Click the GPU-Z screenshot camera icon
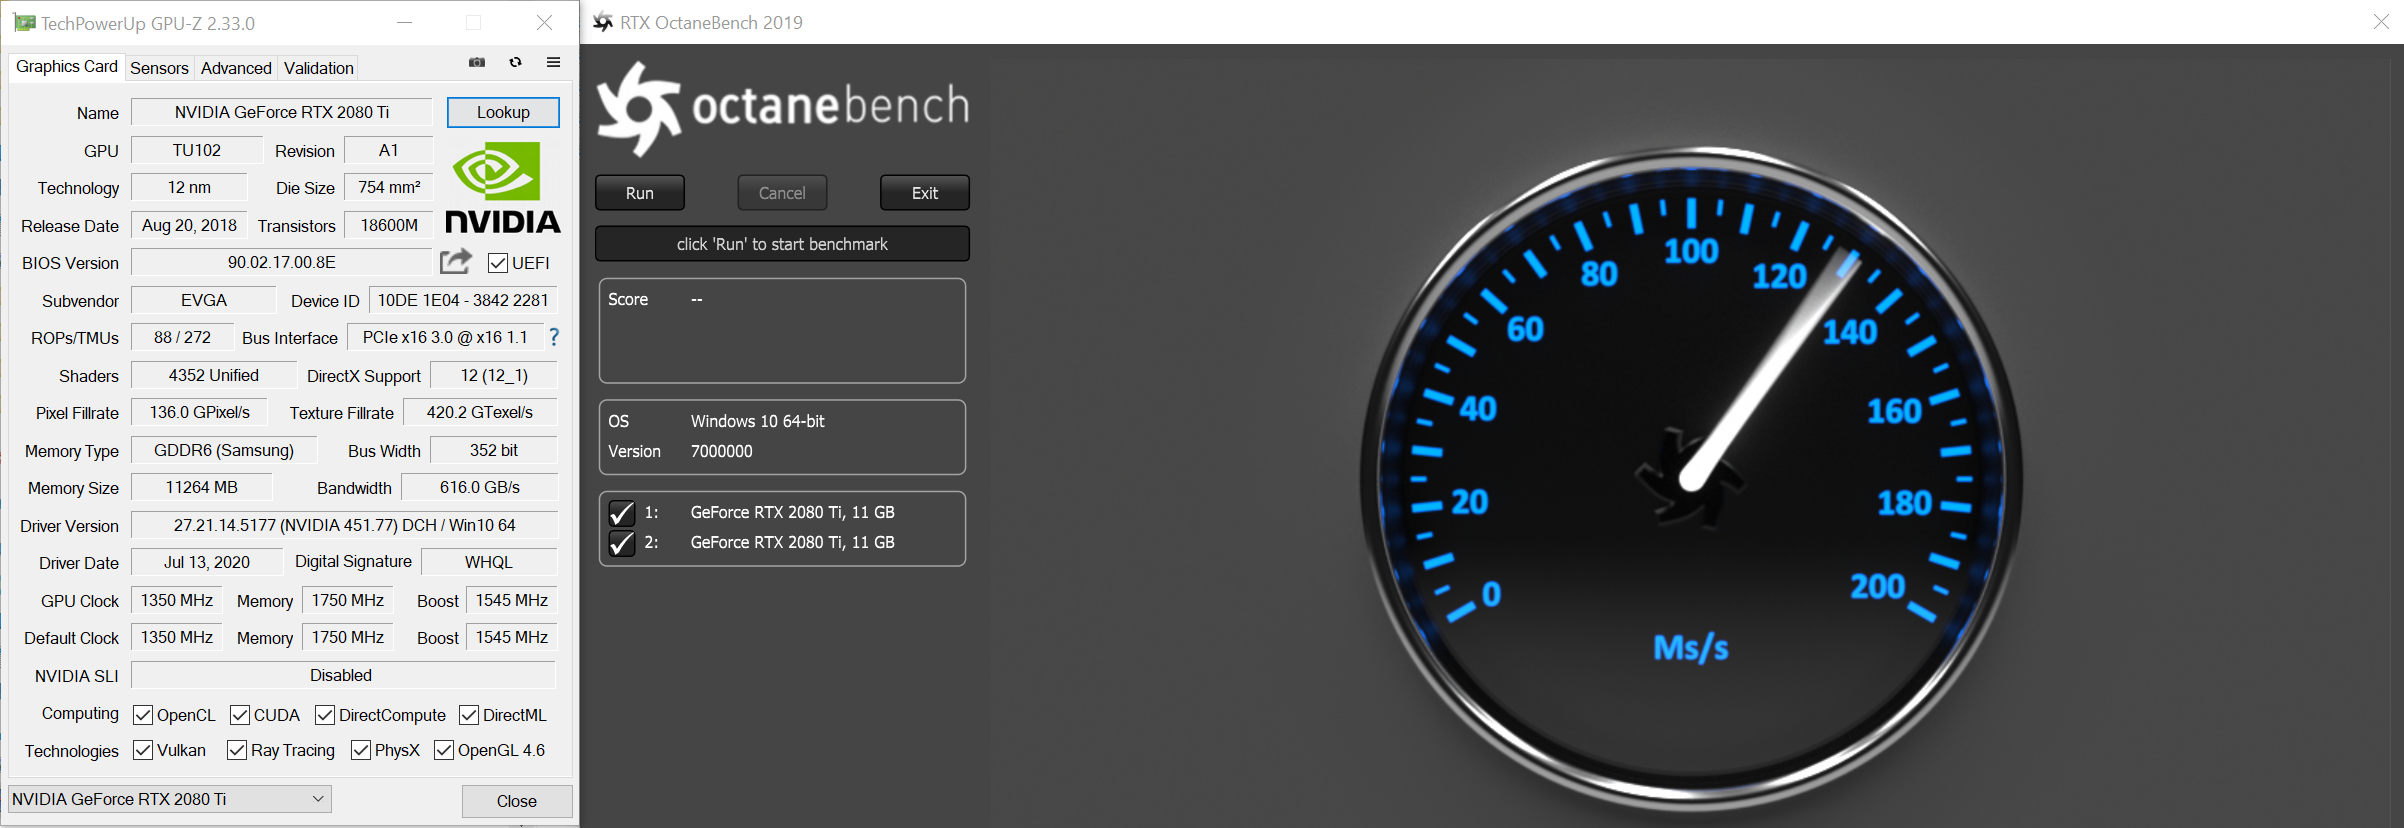This screenshot has width=2404, height=828. point(477,63)
